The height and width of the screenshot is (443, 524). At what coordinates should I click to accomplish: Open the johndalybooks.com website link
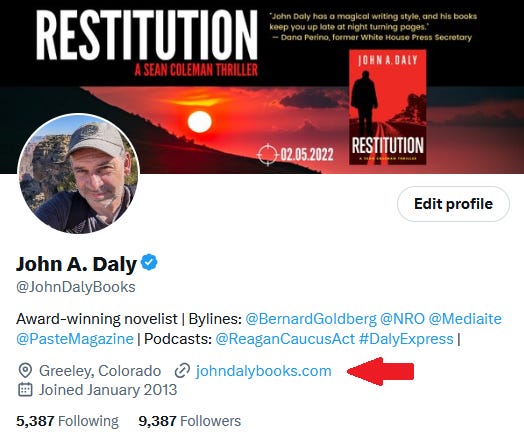tap(264, 371)
